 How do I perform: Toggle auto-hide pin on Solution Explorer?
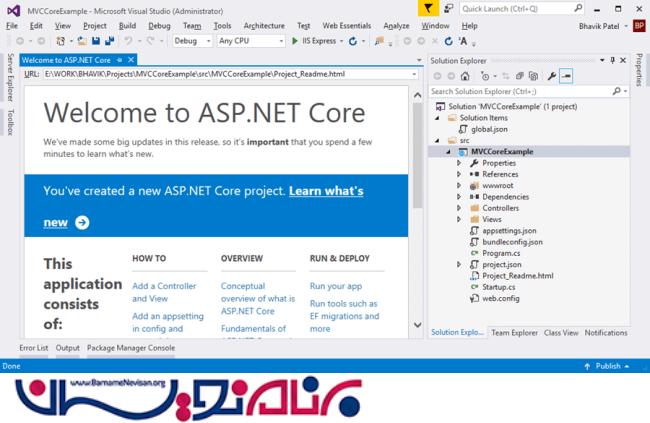(610, 60)
